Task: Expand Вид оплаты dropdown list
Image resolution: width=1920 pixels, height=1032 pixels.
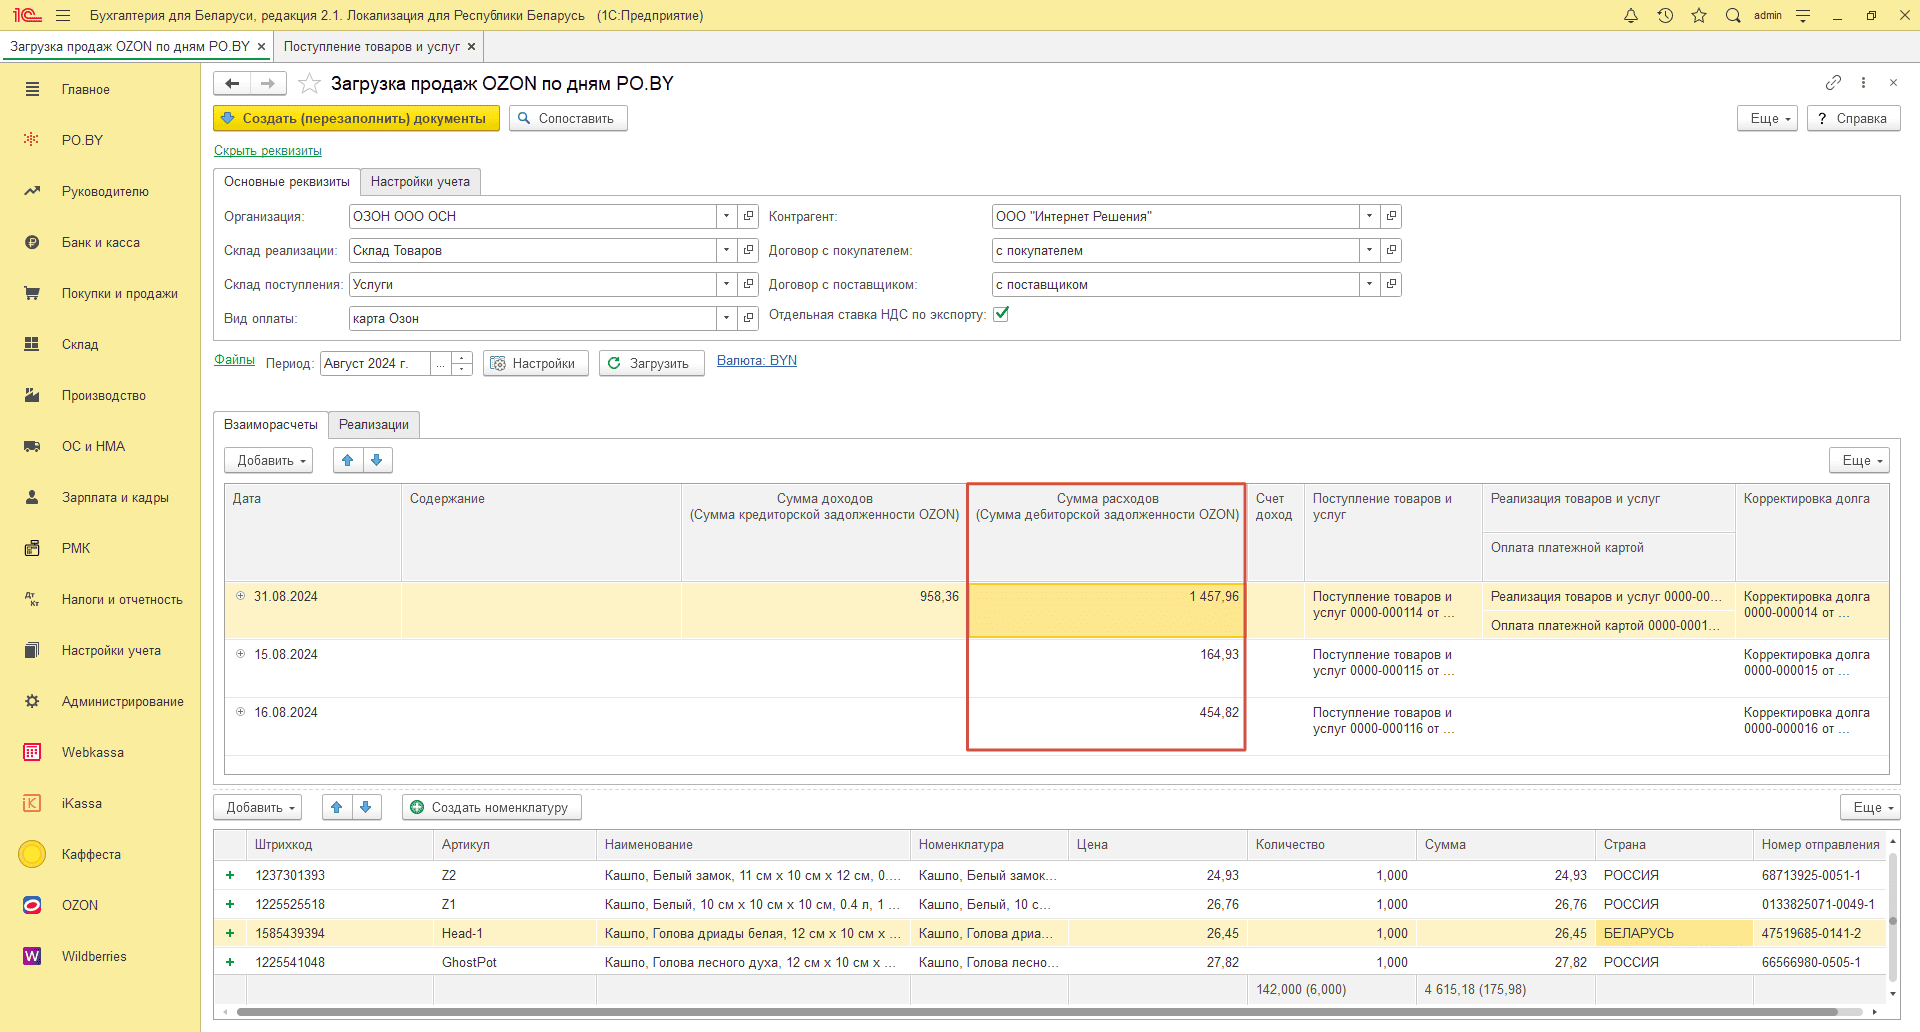Action: 727,318
